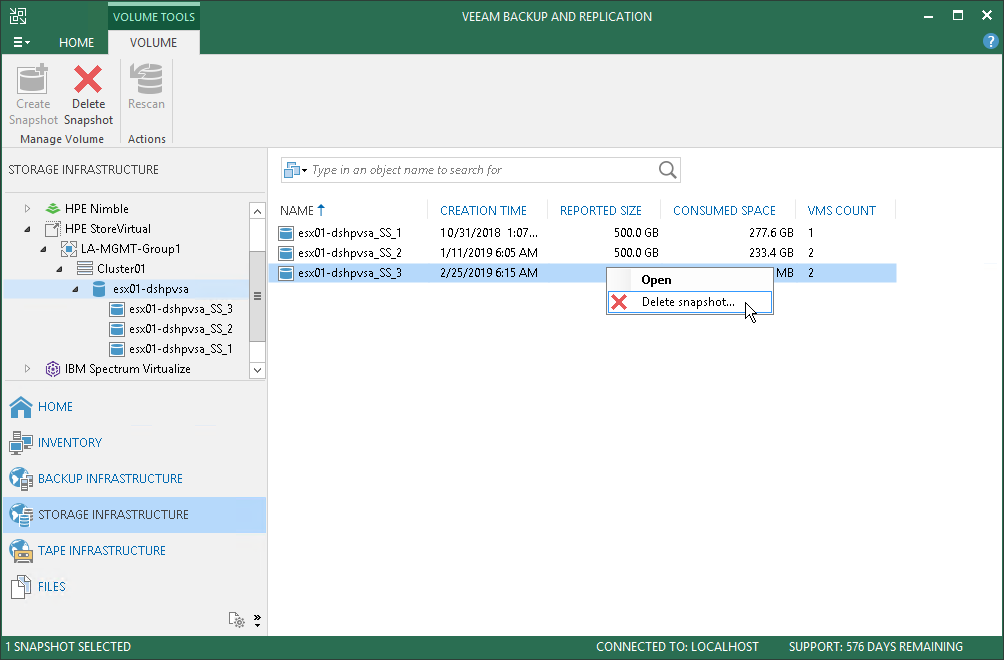This screenshot has height=660, width=1004.
Task: Click the snapshot icon in SS_2 row
Action: pos(286,253)
